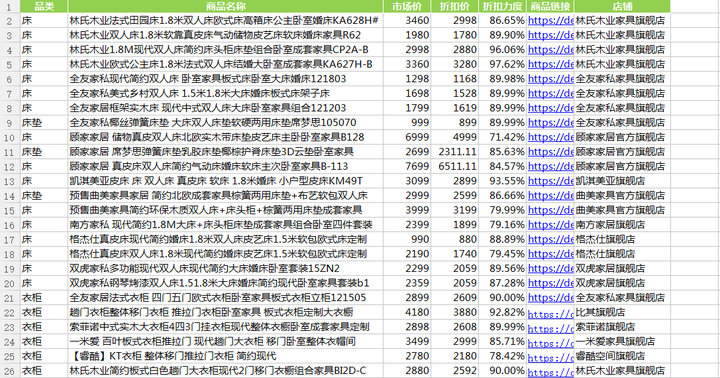Click the product name ending KA628H#
The width and height of the screenshot is (720, 378).
click(x=224, y=20)
